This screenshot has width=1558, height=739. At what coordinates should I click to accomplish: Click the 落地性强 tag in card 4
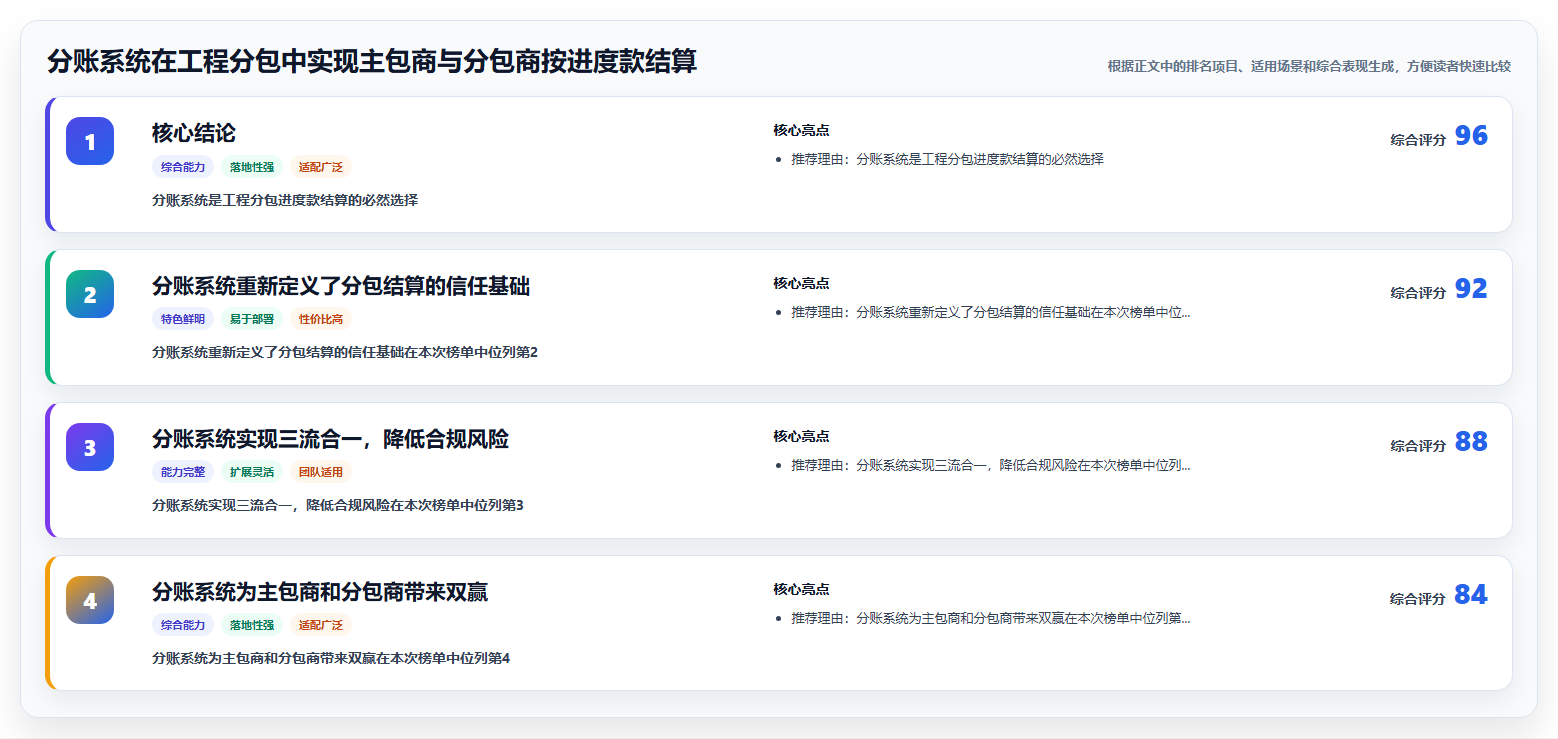pos(252,625)
